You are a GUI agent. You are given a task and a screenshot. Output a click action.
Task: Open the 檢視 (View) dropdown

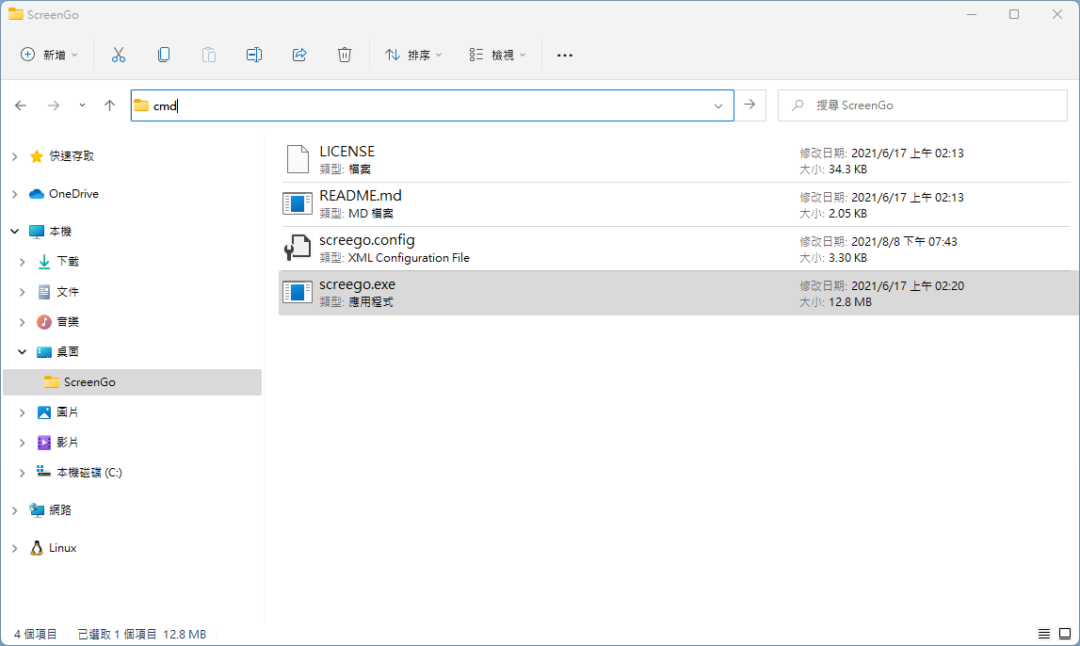coord(497,55)
